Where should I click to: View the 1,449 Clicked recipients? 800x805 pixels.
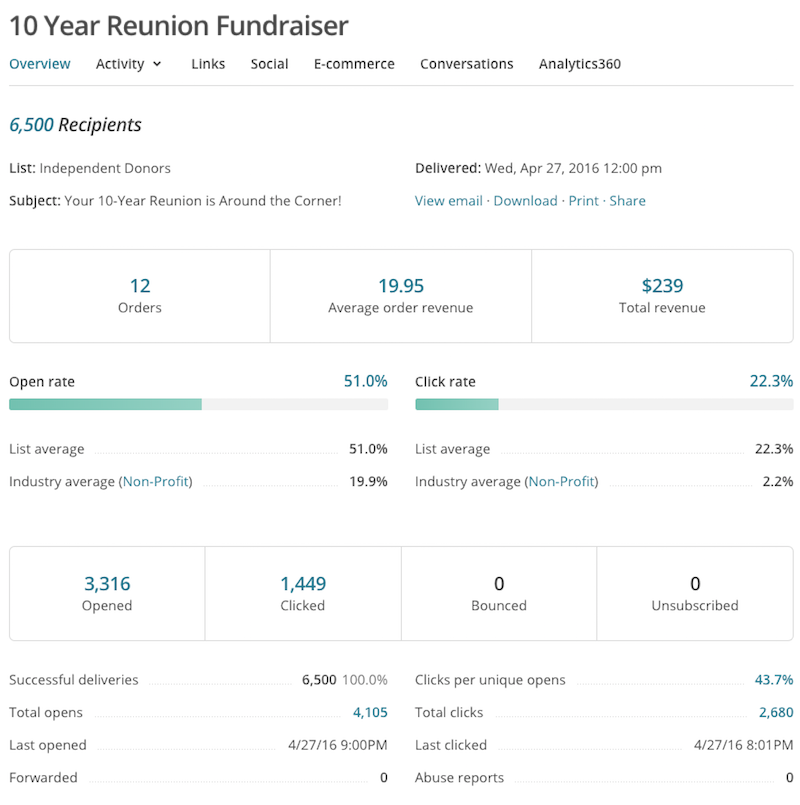point(303,584)
